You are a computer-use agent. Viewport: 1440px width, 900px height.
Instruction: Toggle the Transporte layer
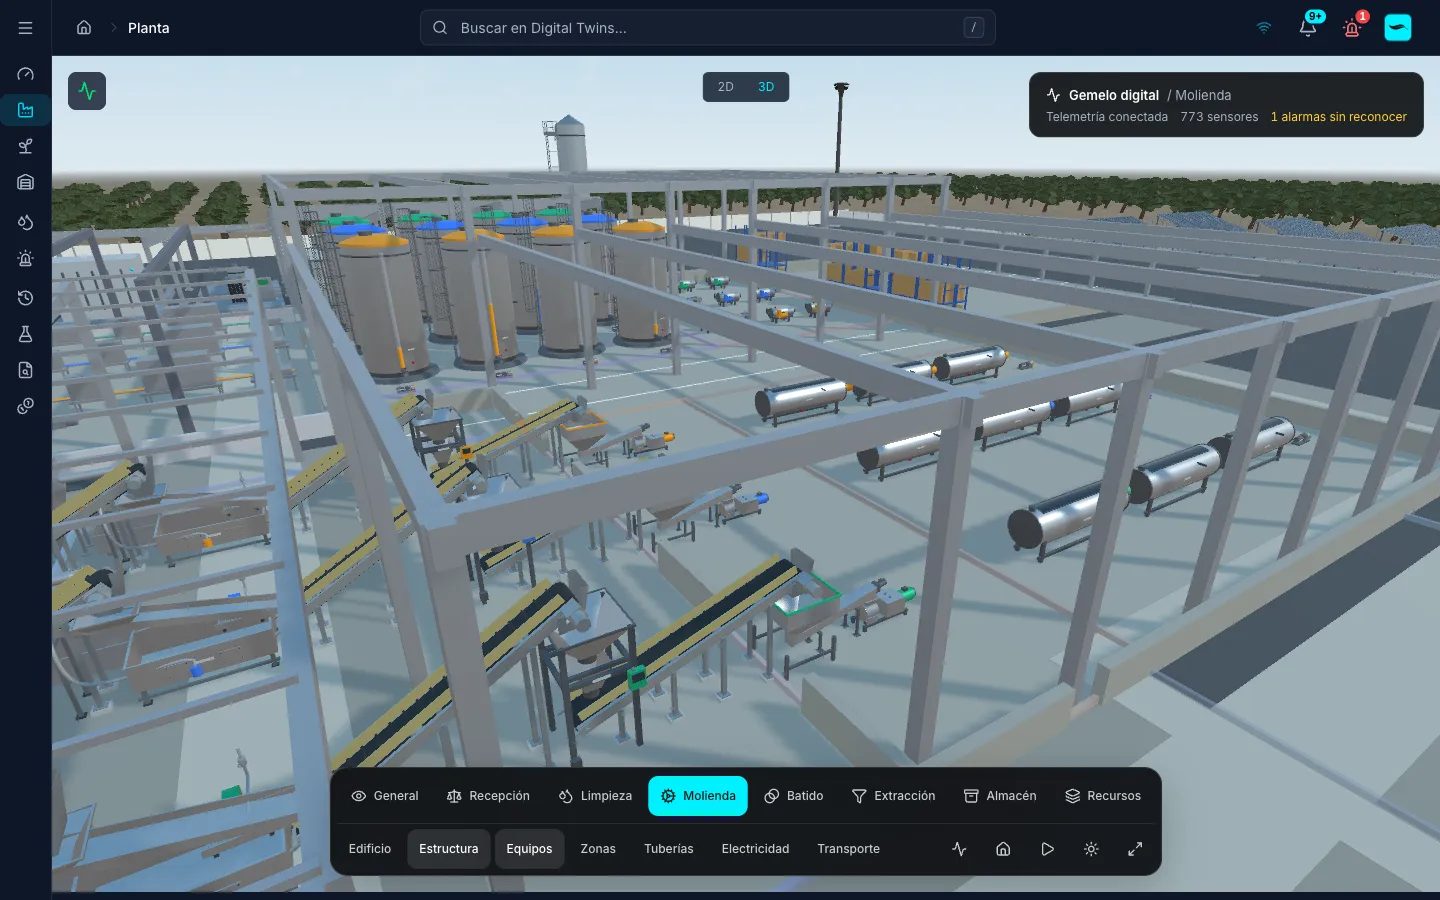pyautogui.click(x=848, y=849)
